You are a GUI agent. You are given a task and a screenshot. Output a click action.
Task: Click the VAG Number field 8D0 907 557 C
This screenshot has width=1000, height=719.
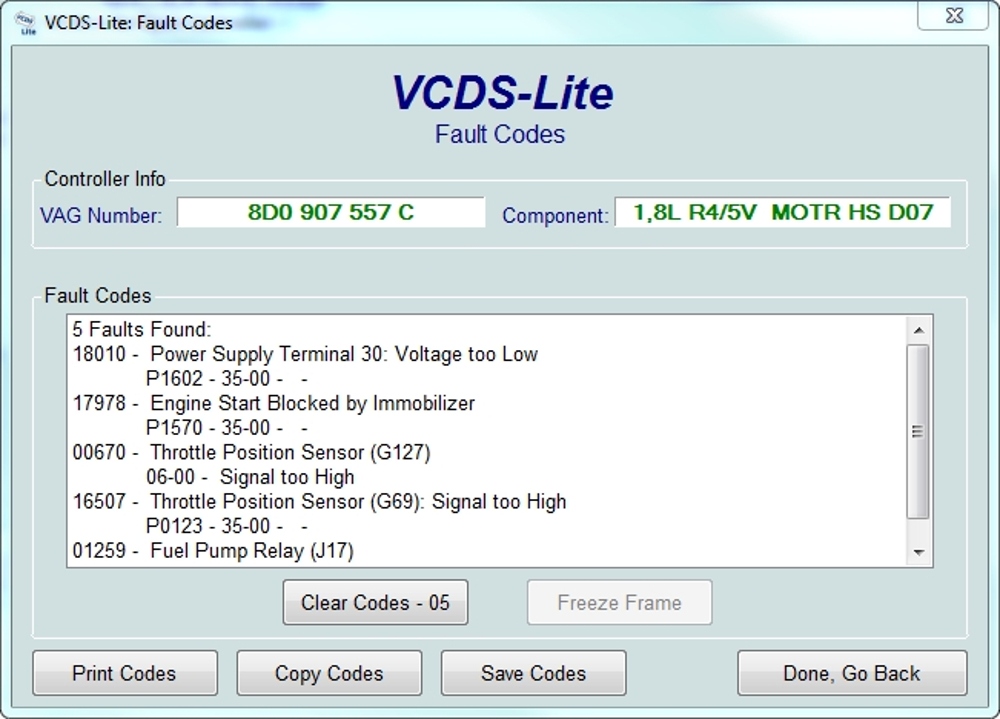(331, 212)
